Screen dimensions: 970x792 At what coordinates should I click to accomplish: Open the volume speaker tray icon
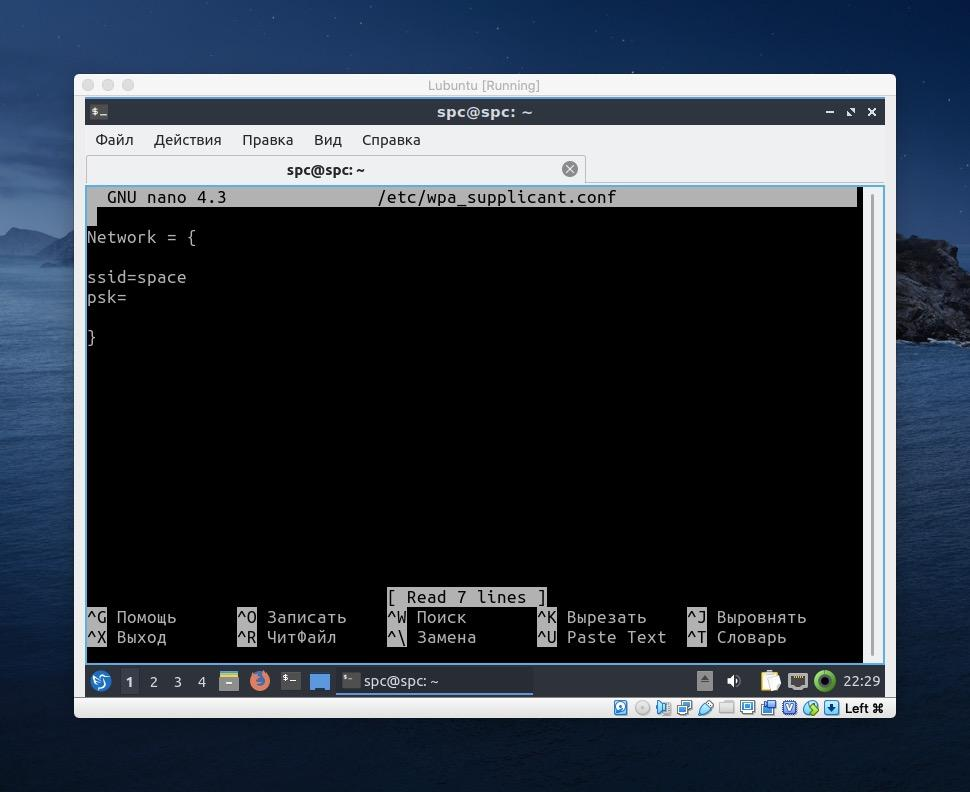tap(734, 681)
